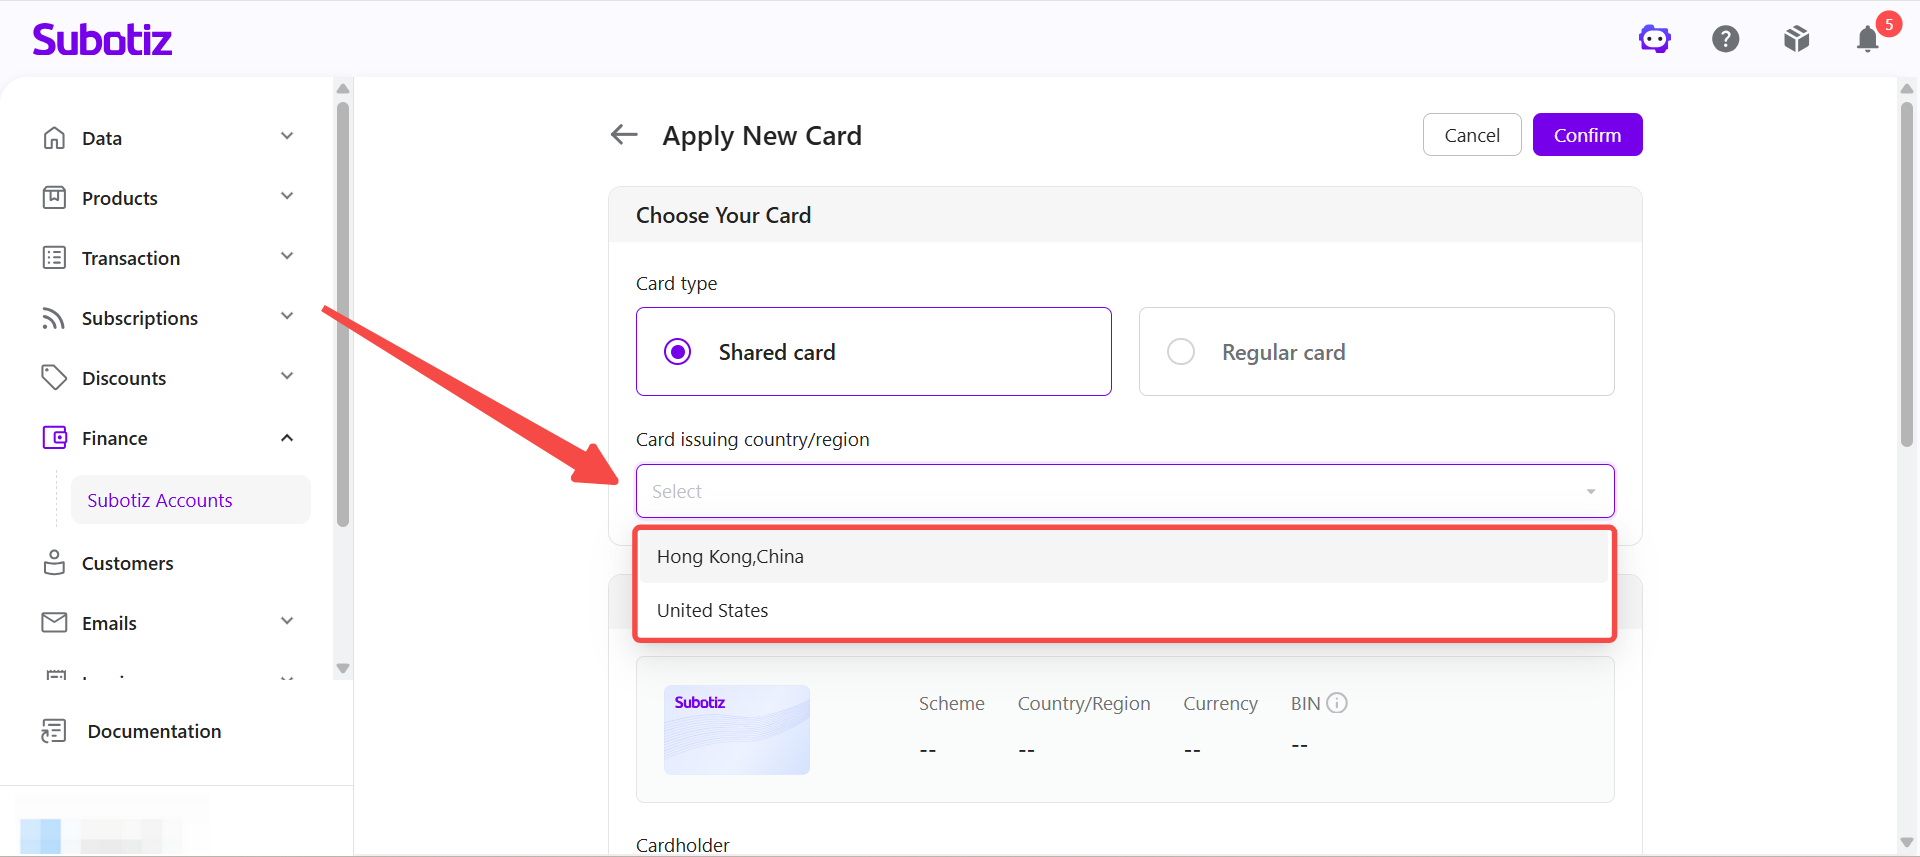The width and height of the screenshot is (1920, 857).
Task: Click the Transaction list icon
Action: [x=54, y=257]
